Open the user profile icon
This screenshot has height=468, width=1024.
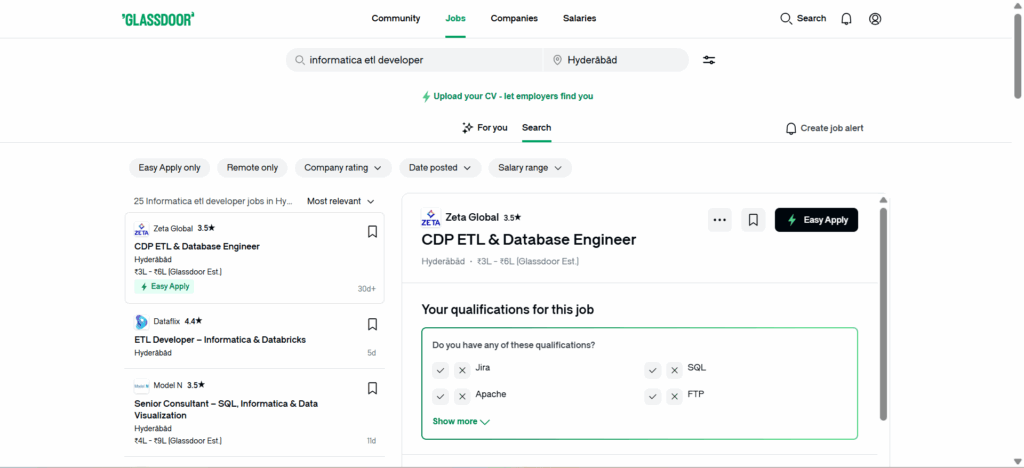click(x=875, y=19)
